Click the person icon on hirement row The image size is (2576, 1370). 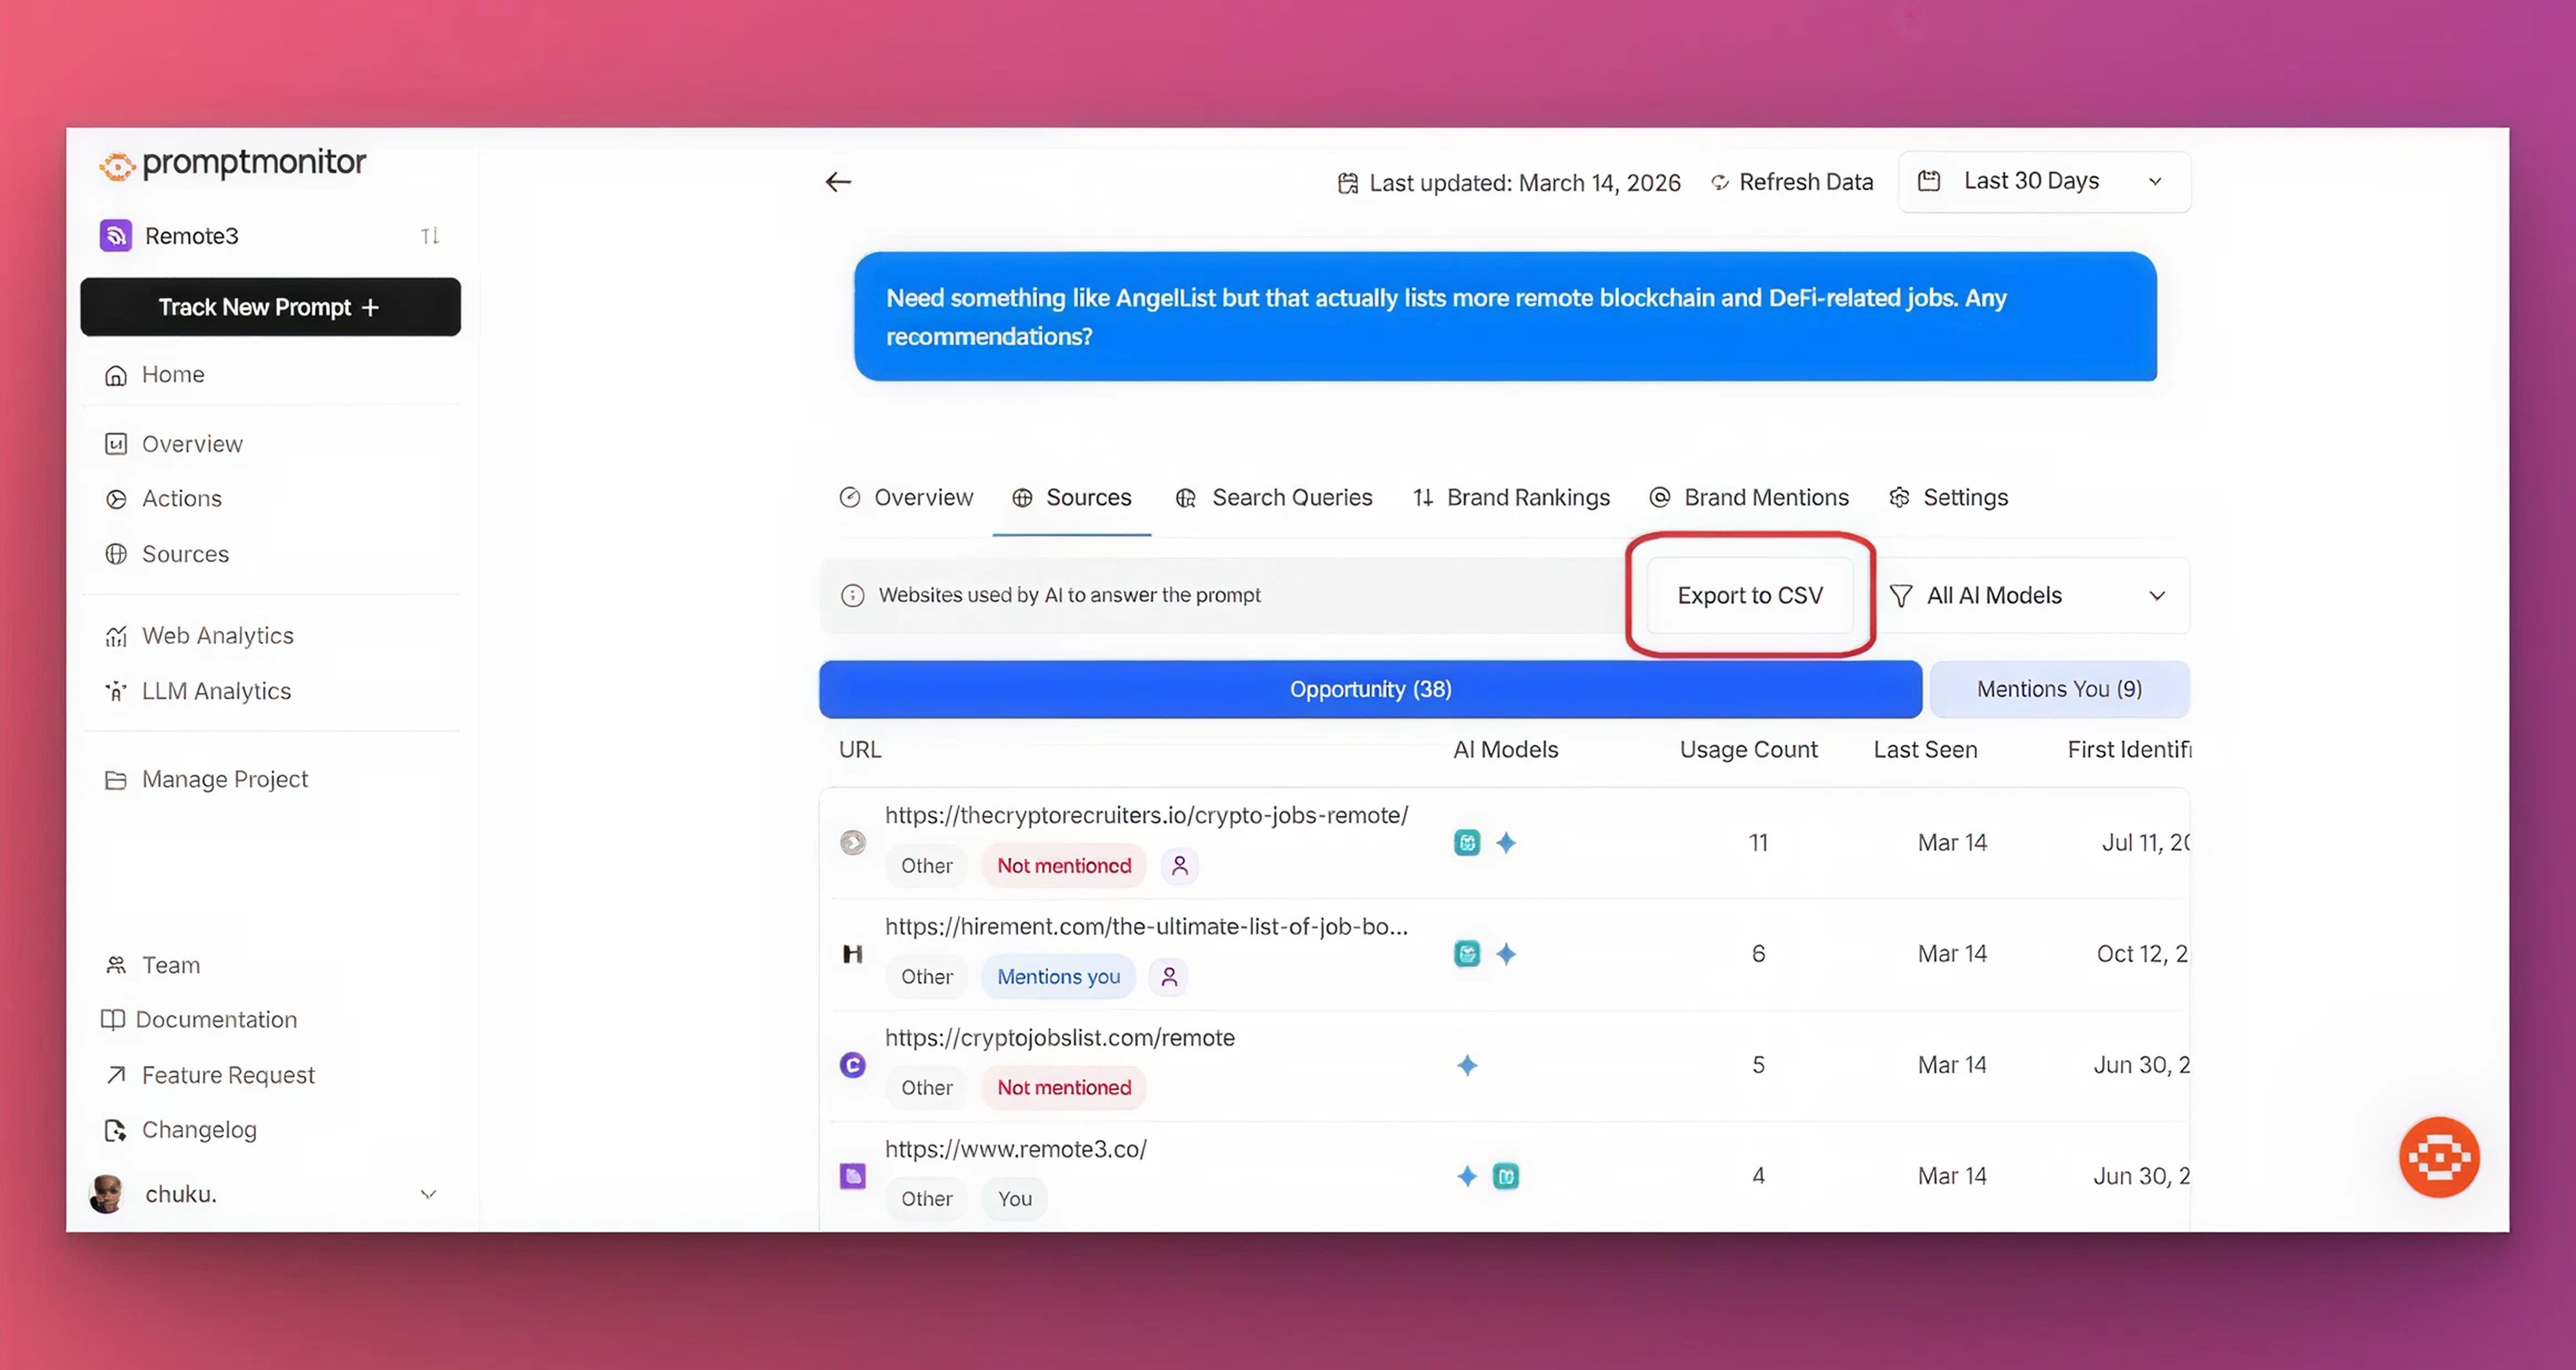pos(1169,977)
